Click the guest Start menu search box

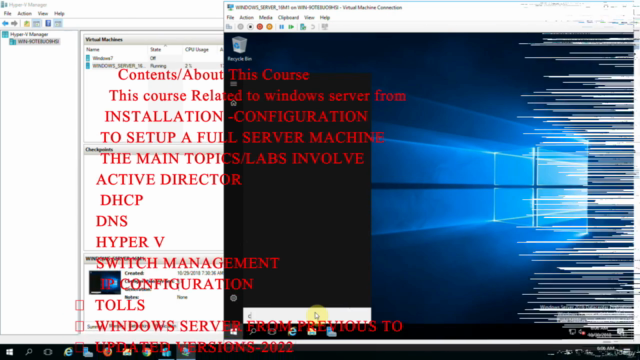click(307, 316)
